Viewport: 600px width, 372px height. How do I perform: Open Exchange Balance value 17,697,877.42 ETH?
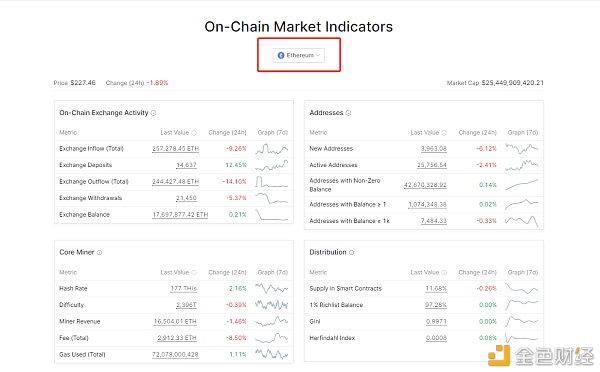(180, 215)
